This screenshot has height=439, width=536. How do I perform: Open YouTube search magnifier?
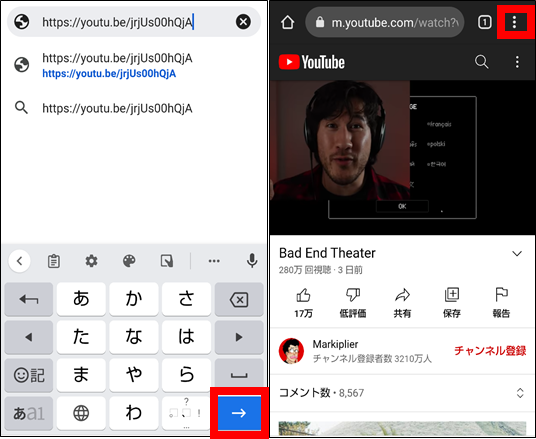tap(481, 62)
